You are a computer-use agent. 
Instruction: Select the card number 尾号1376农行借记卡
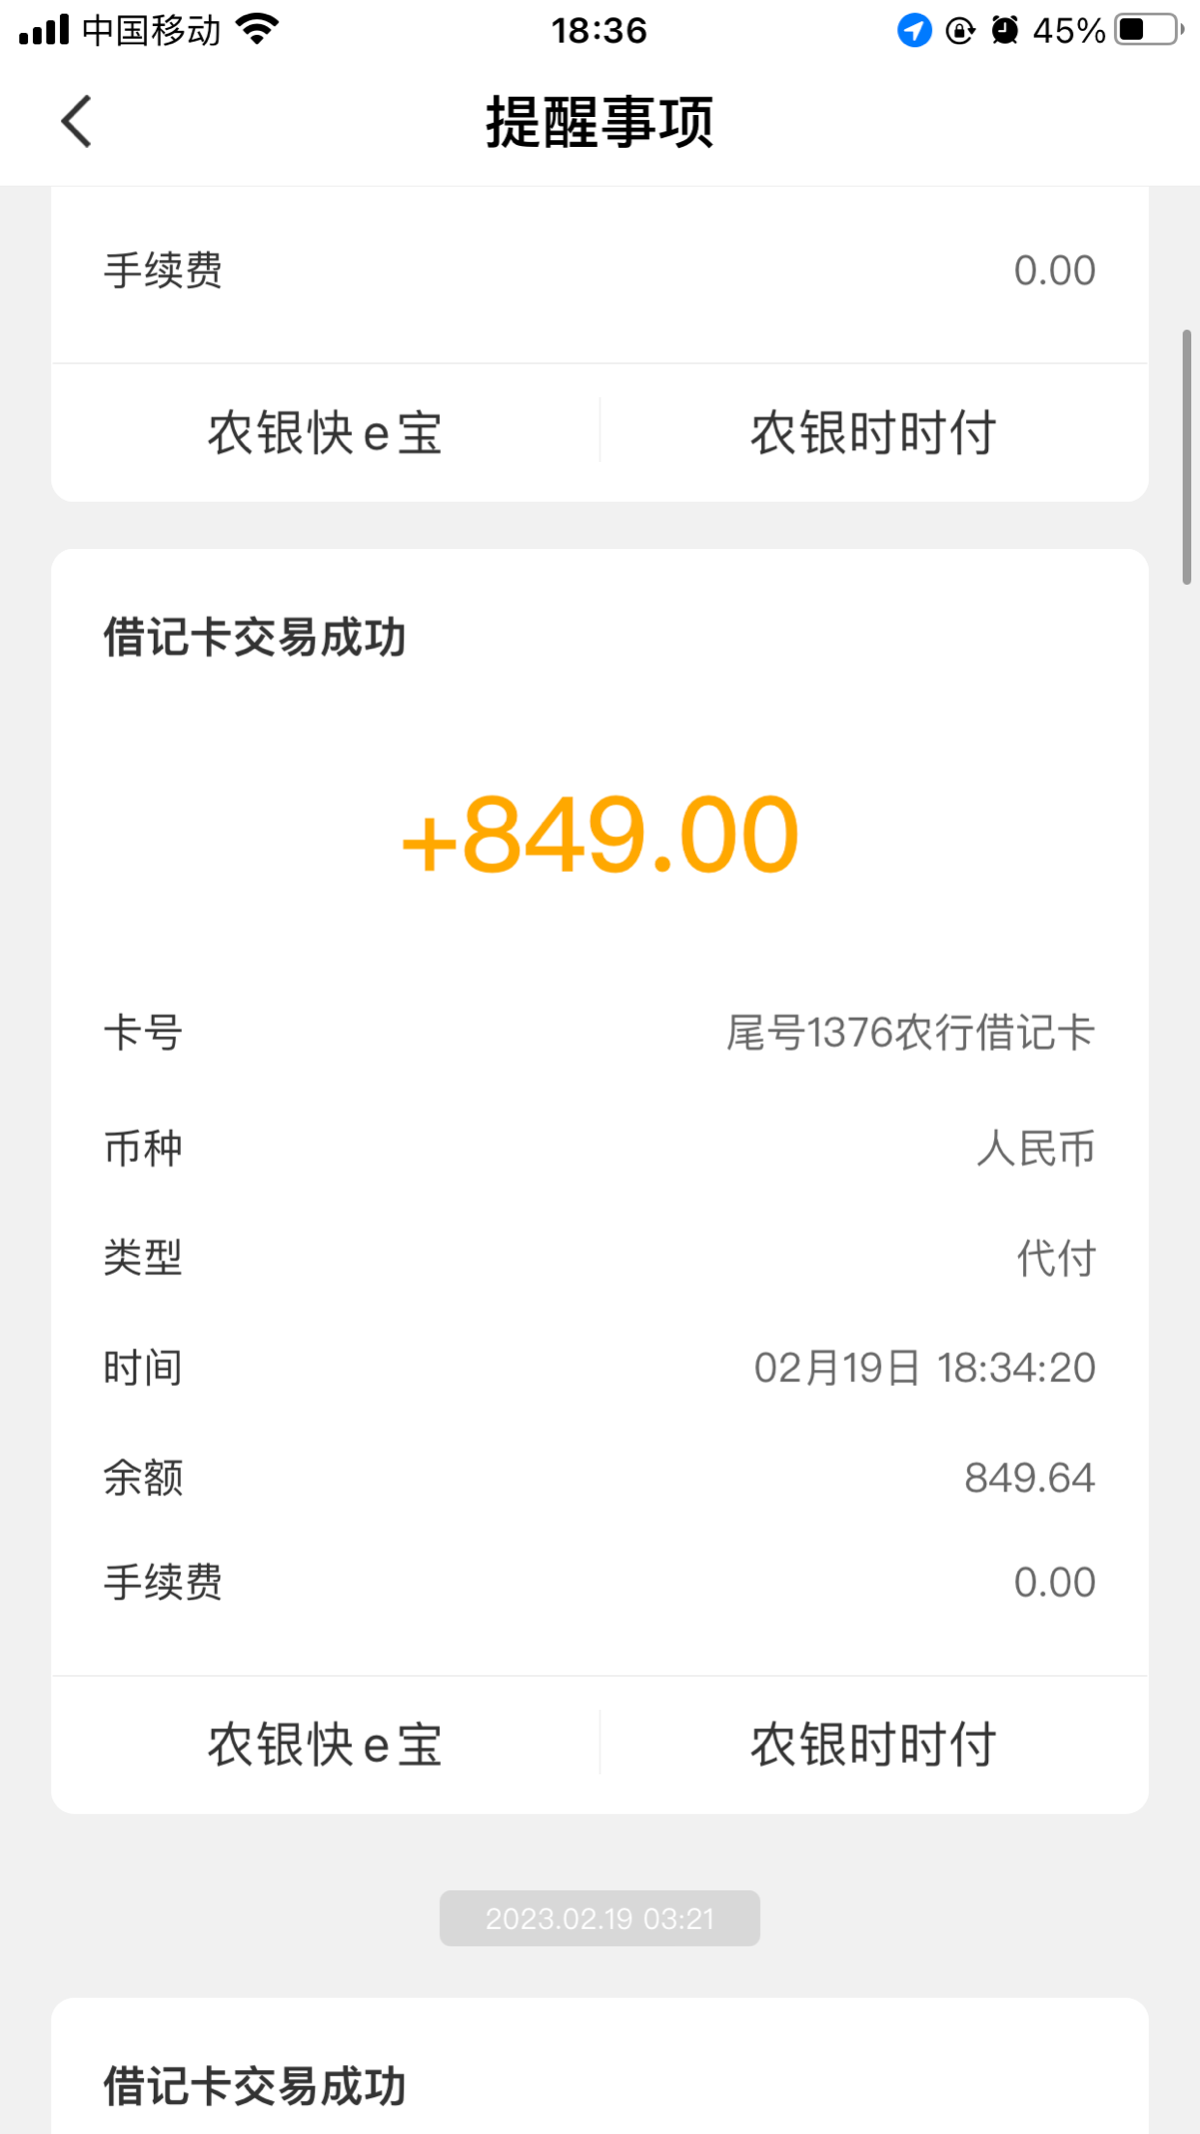coord(910,1033)
